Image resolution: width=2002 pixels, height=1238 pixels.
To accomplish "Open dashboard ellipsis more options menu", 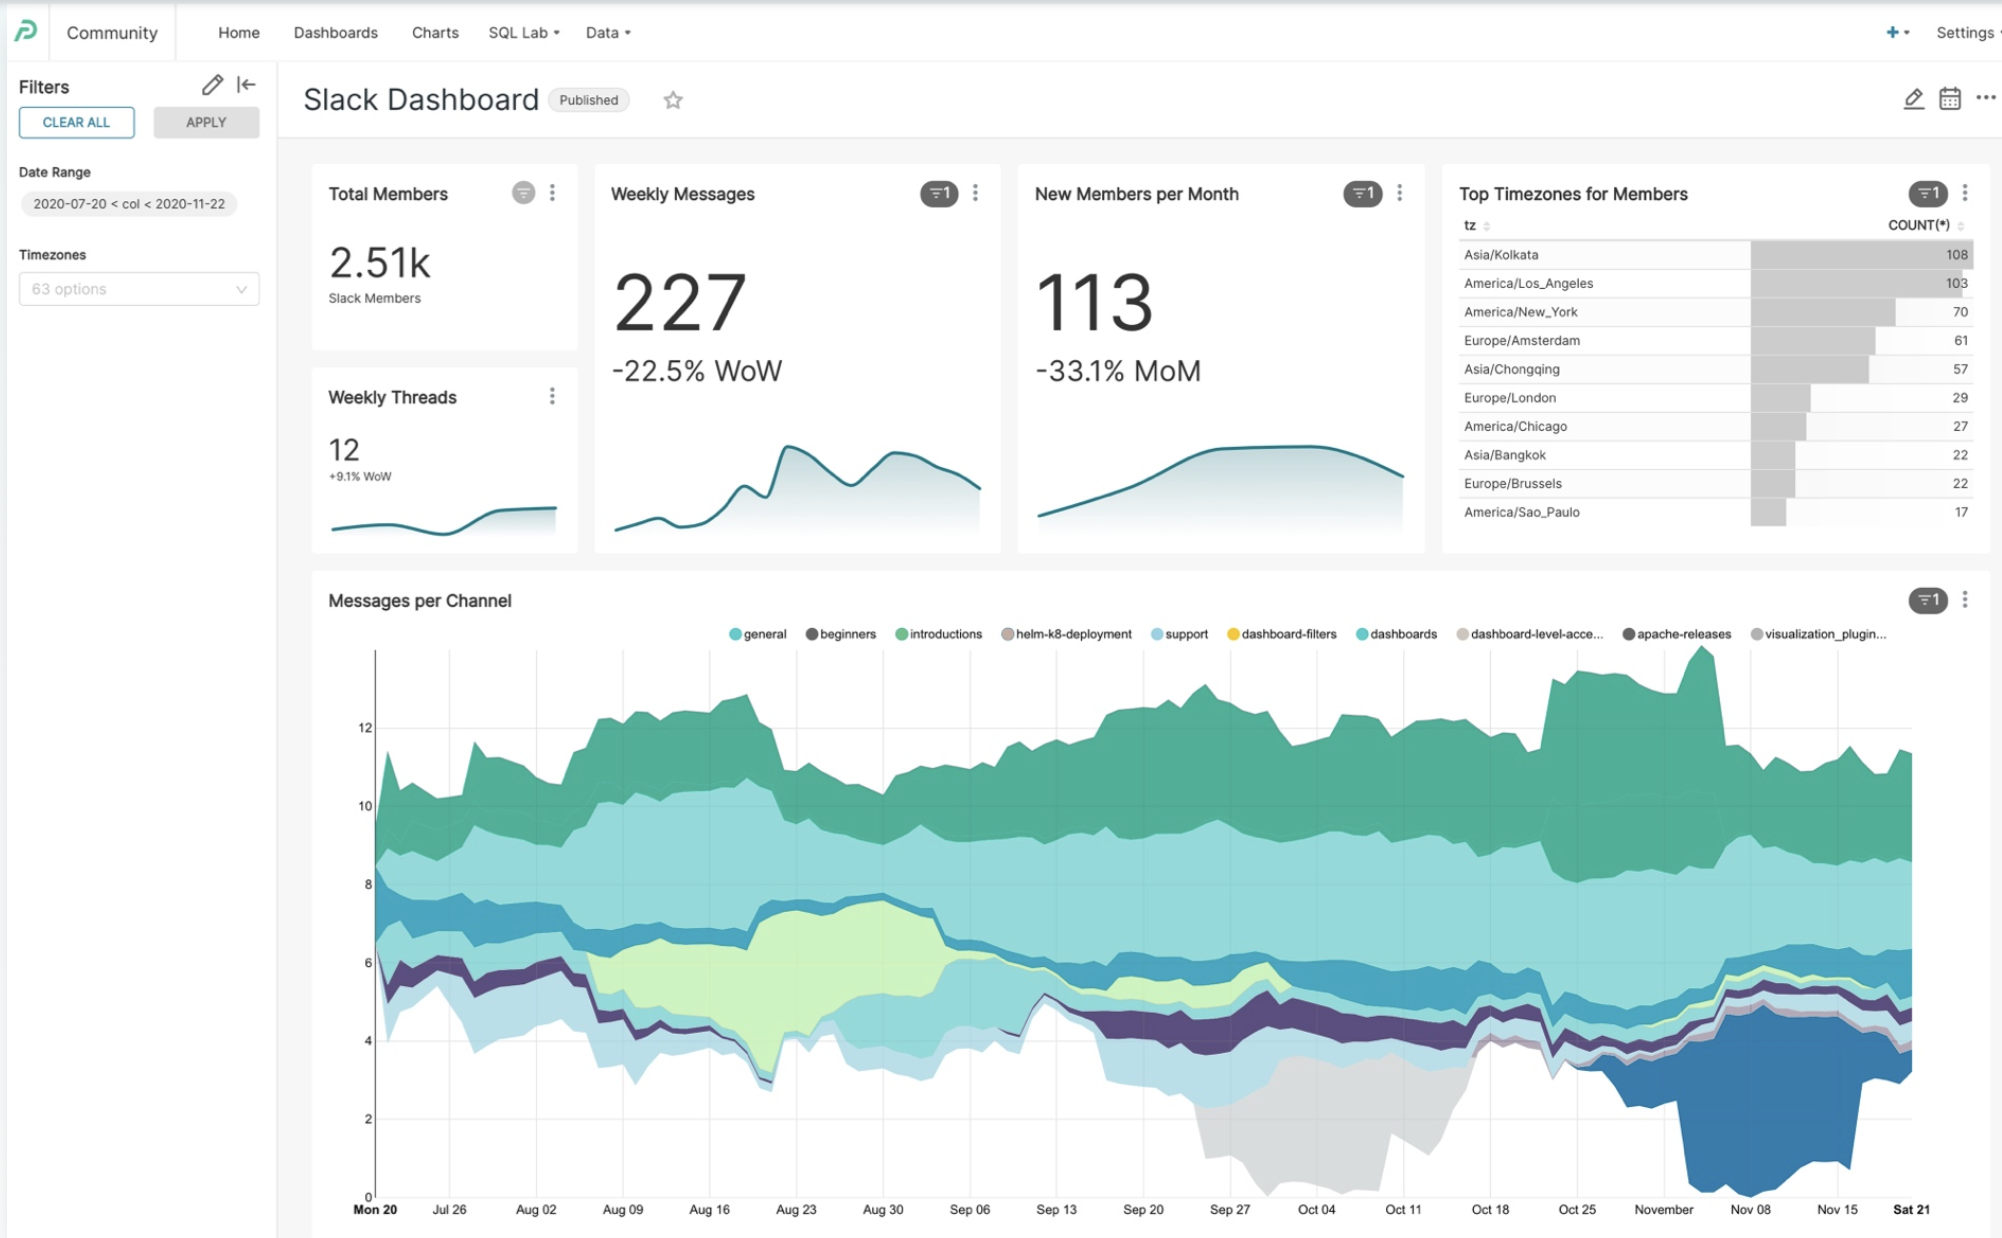I will coord(1985,98).
